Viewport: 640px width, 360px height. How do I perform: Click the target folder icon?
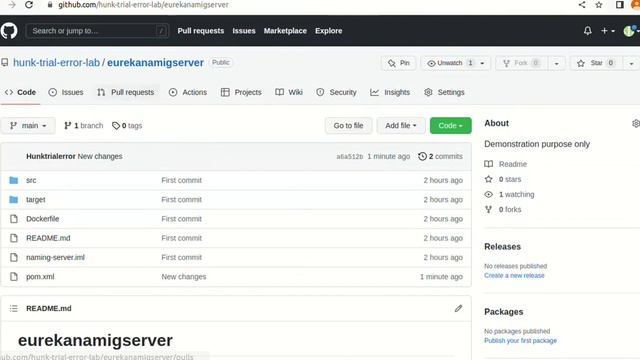(13, 200)
